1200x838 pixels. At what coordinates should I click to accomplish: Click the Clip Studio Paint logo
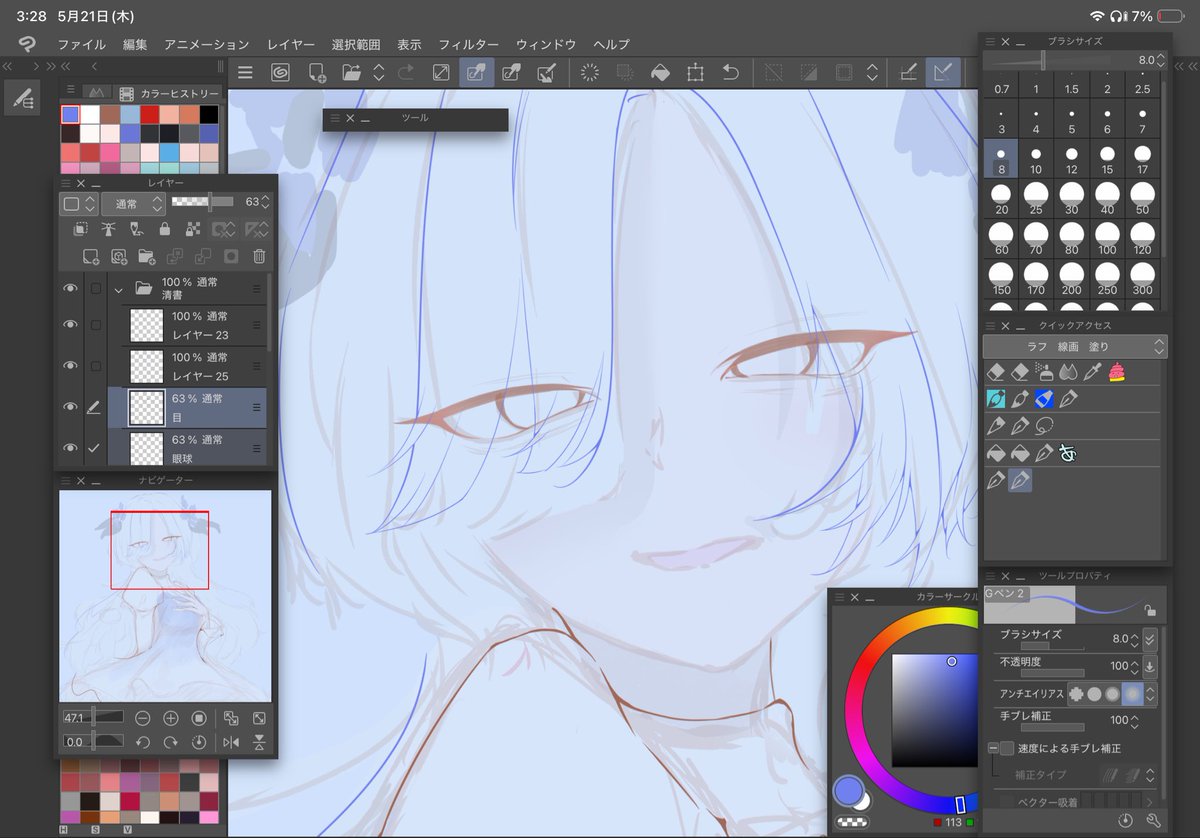coord(27,44)
